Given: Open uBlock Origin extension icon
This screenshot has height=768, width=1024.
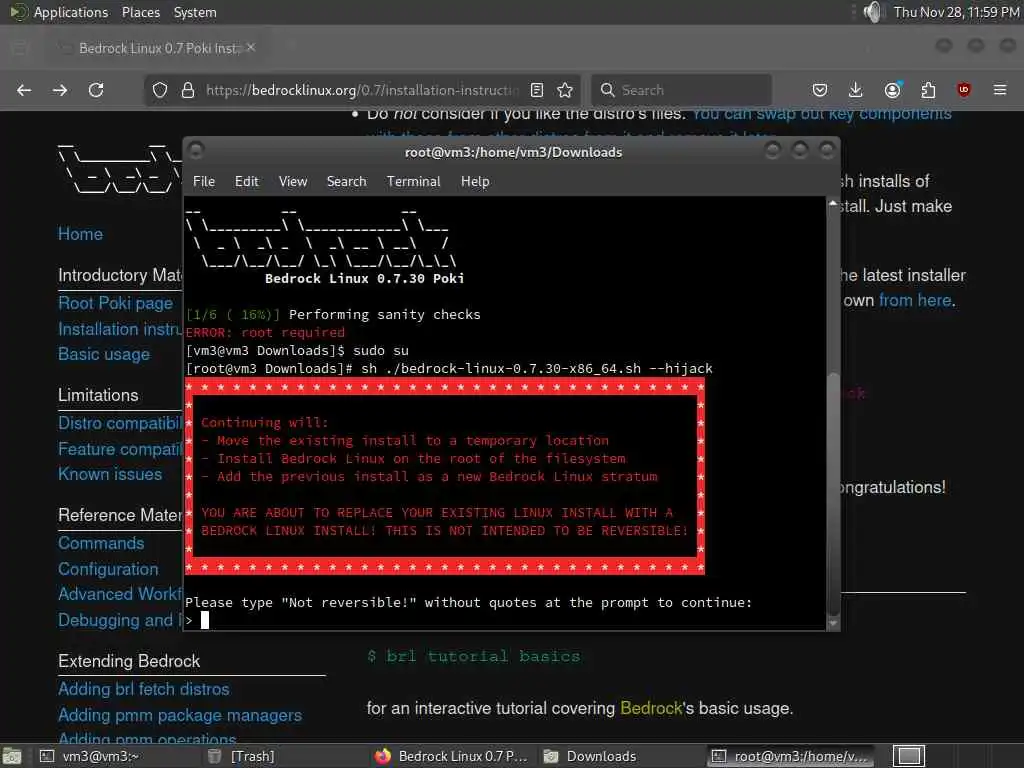Looking at the screenshot, I should pos(964,90).
